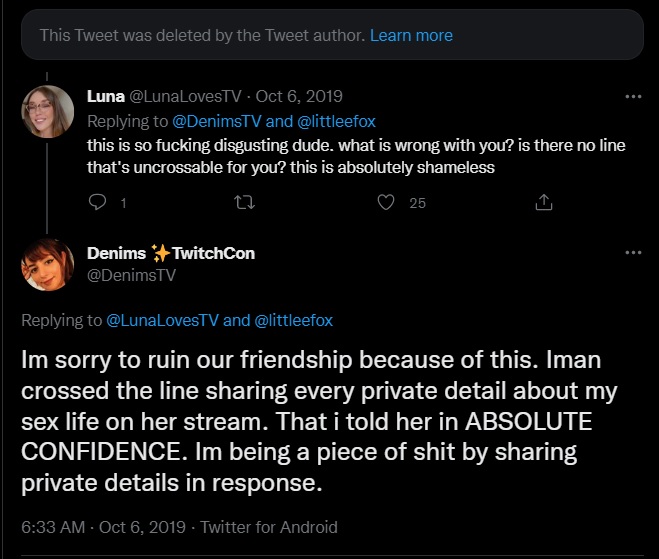Open the more options menu on Luna's tweet

pos(632,97)
